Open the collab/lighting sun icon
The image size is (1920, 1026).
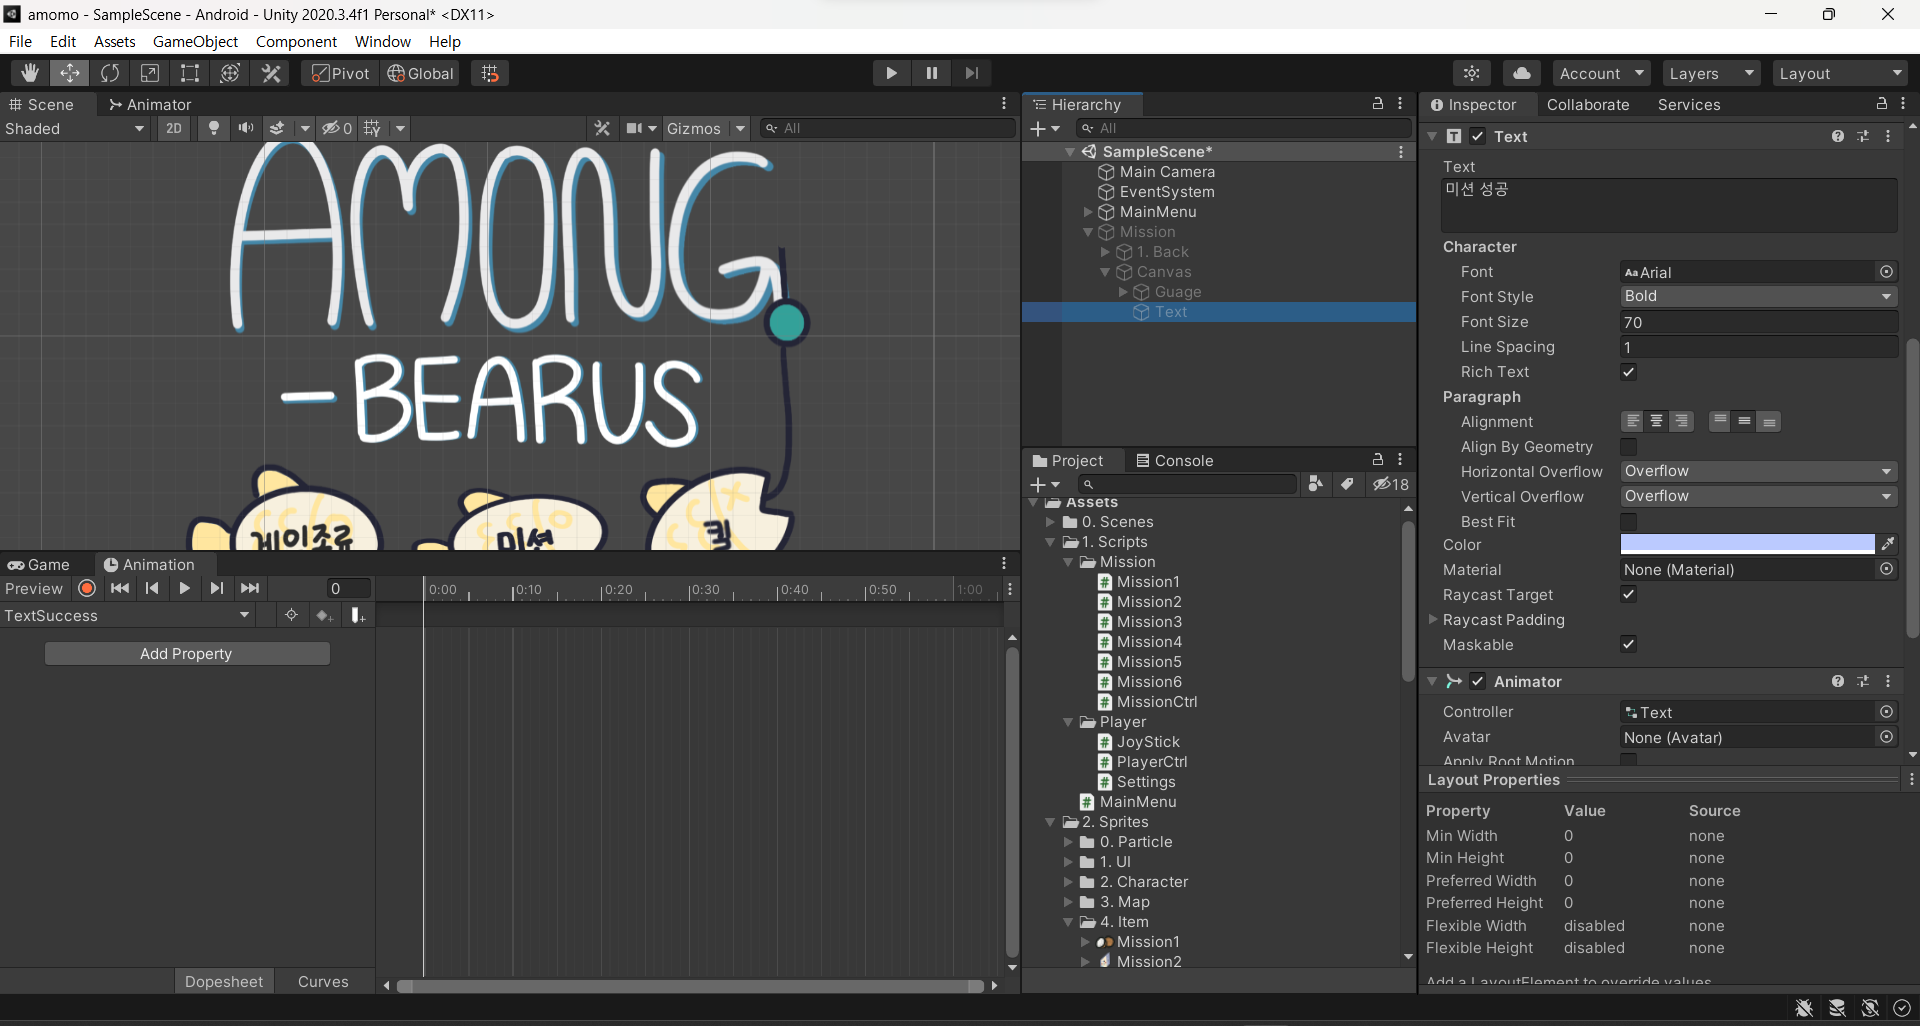click(1472, 73)
